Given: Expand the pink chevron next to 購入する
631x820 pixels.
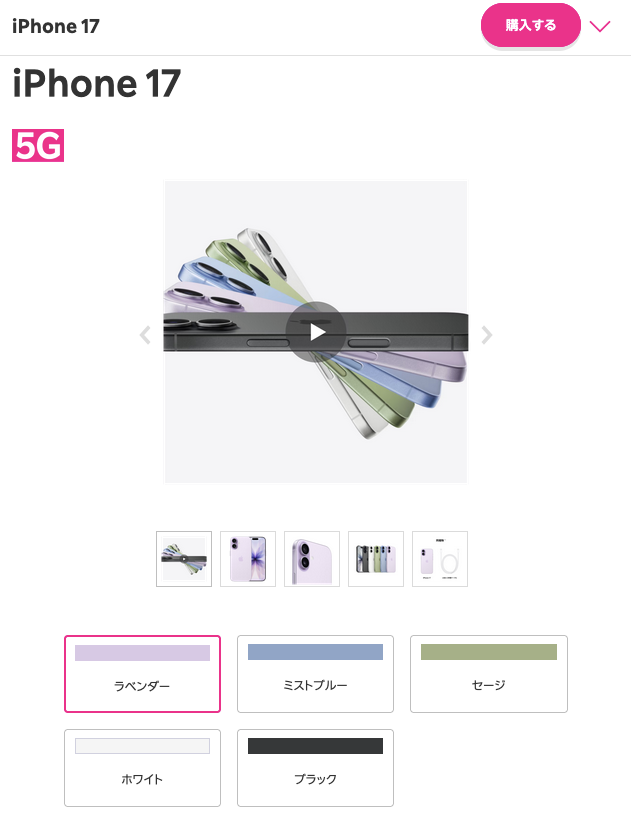Looking at the screenshot, I should [x=600, y=26].
